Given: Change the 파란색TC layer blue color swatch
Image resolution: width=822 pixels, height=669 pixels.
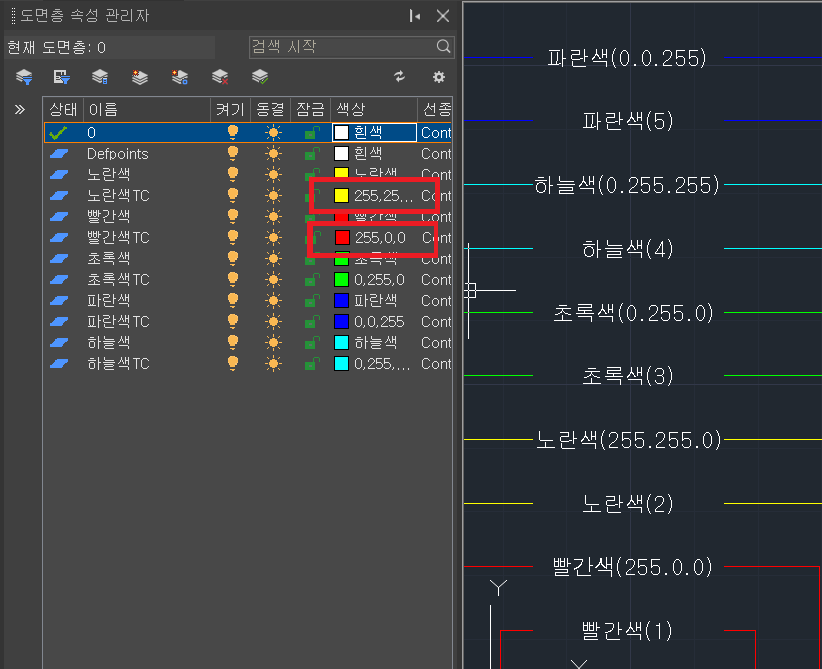Looking at the screenshot, I should 341,321.
